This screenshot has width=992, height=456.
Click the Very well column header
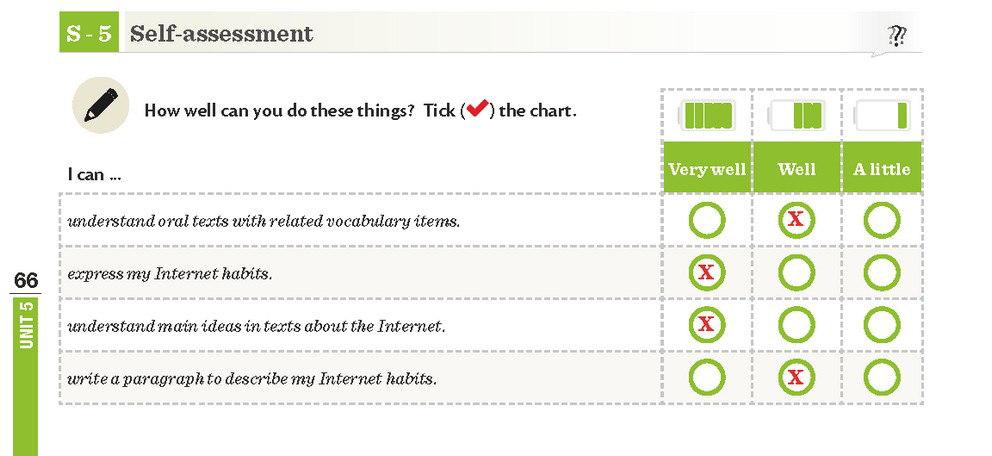tap(707, 168)
